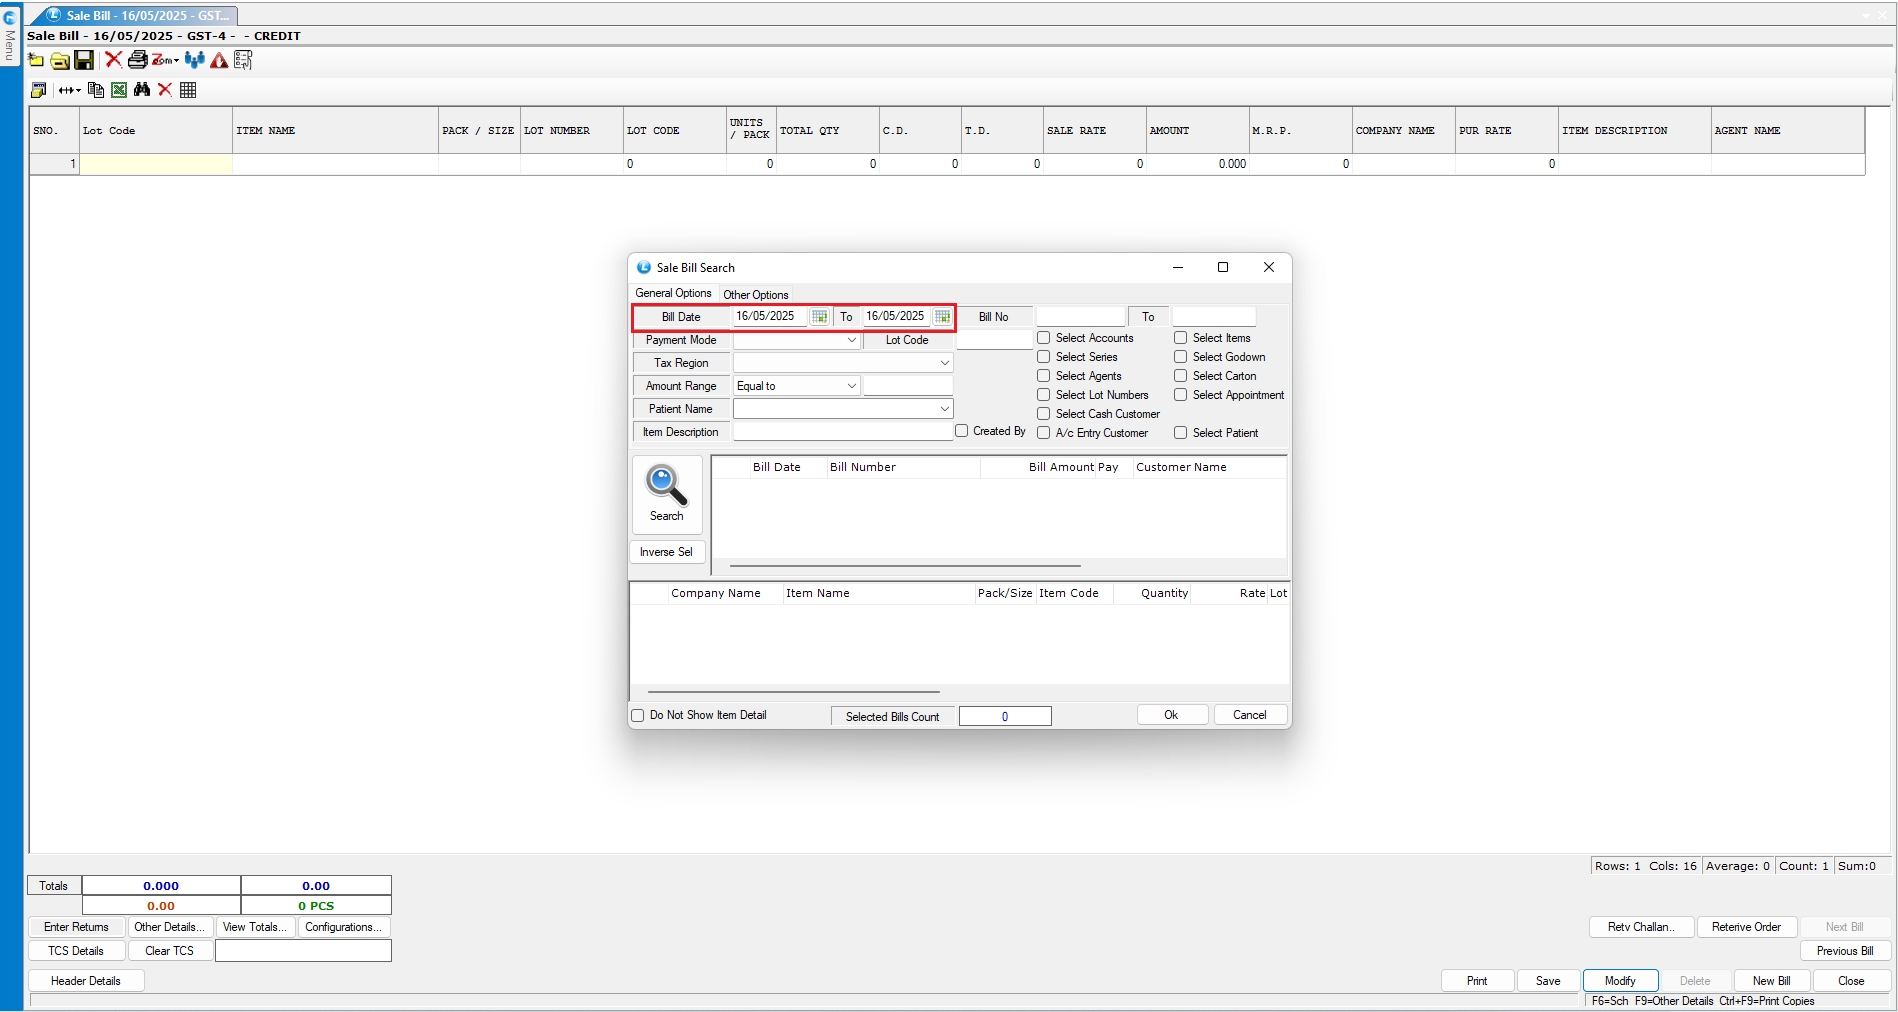Click the Item Description input field
This screenshot has height=1012, width=1898.
click(x=842, y=432)
